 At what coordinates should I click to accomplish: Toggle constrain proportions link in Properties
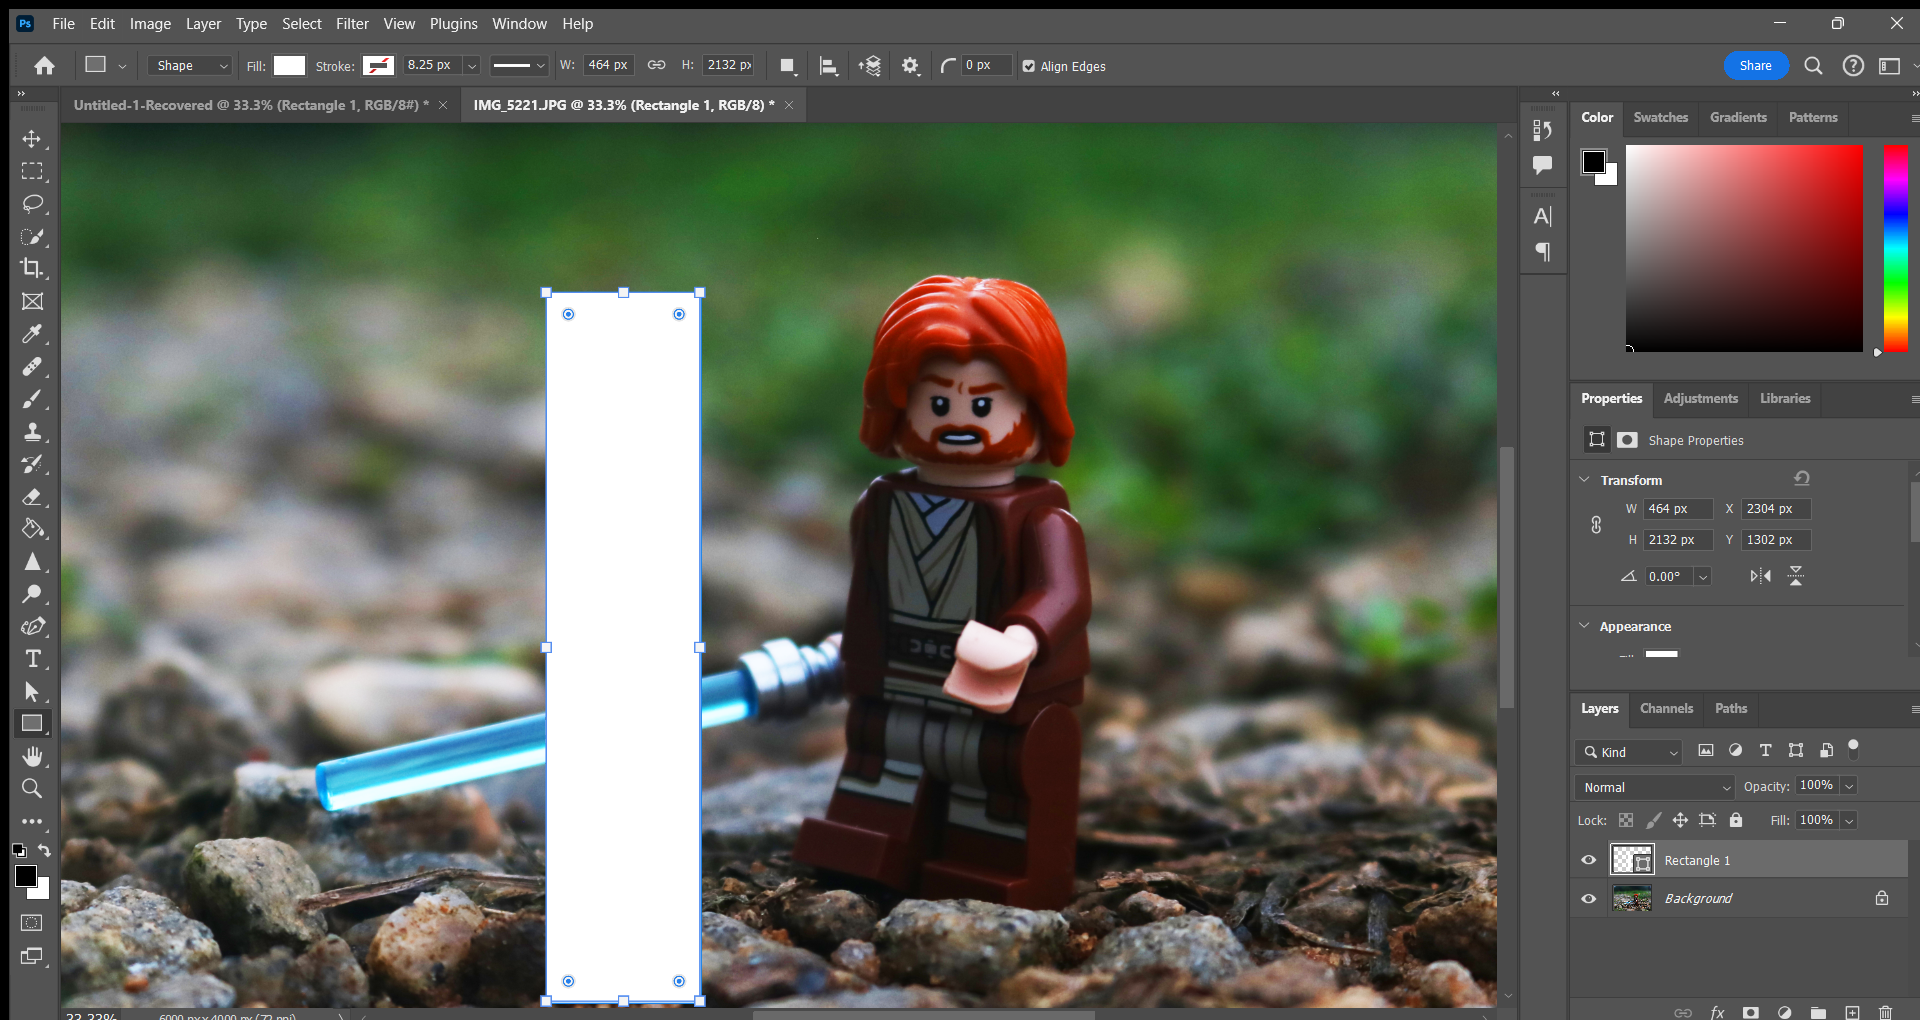click(x=1596, y=524)
